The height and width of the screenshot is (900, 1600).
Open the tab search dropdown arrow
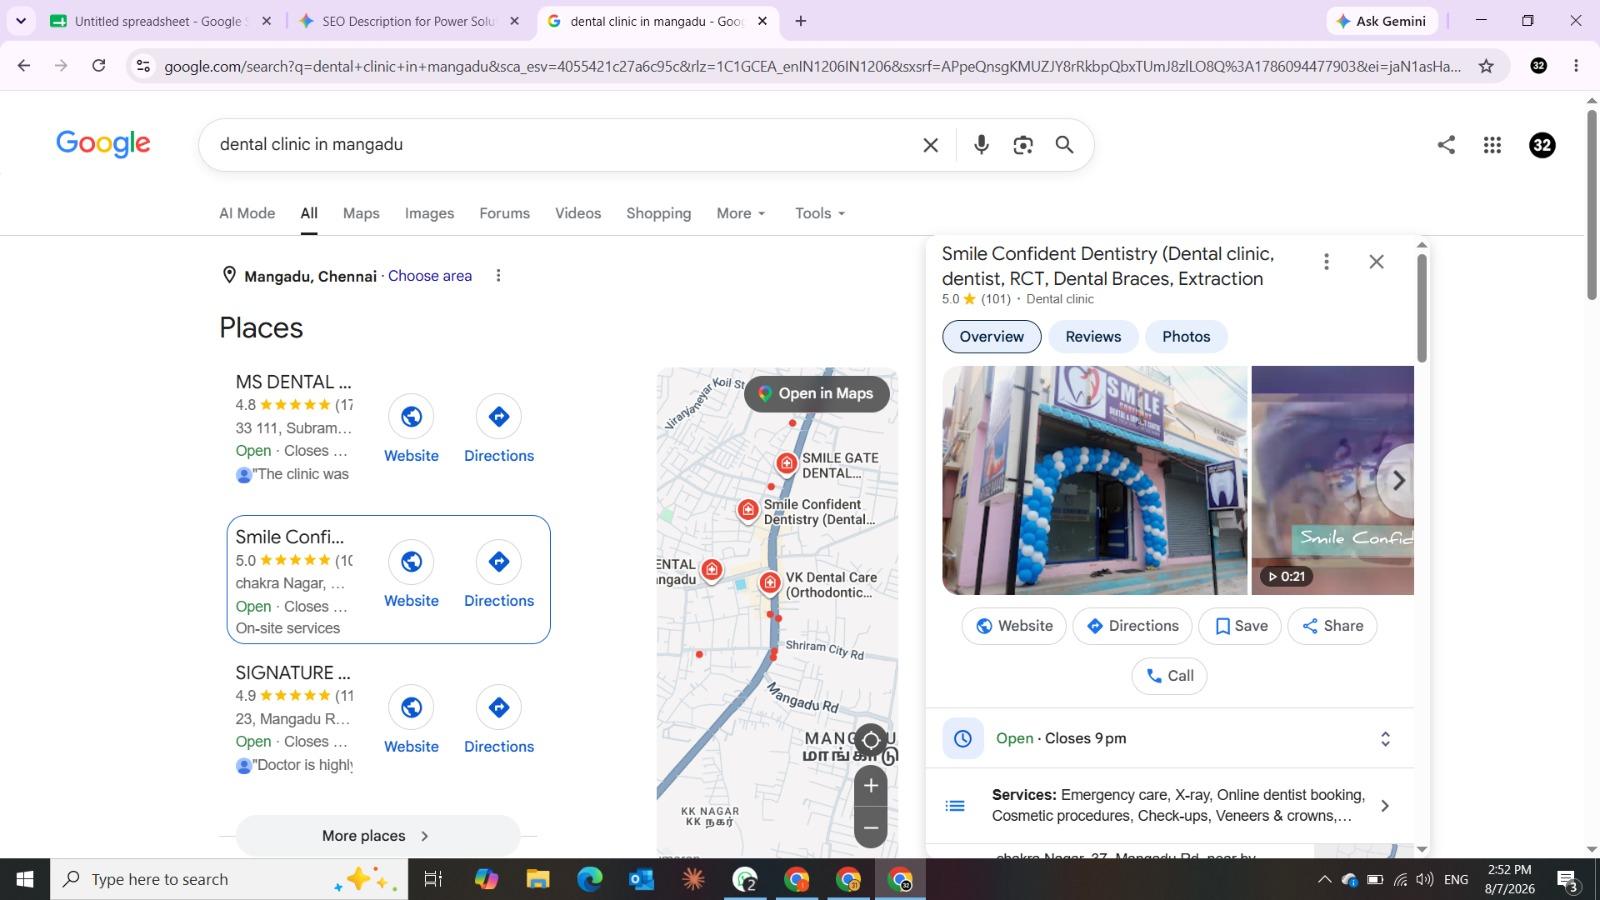coord(21,20)
